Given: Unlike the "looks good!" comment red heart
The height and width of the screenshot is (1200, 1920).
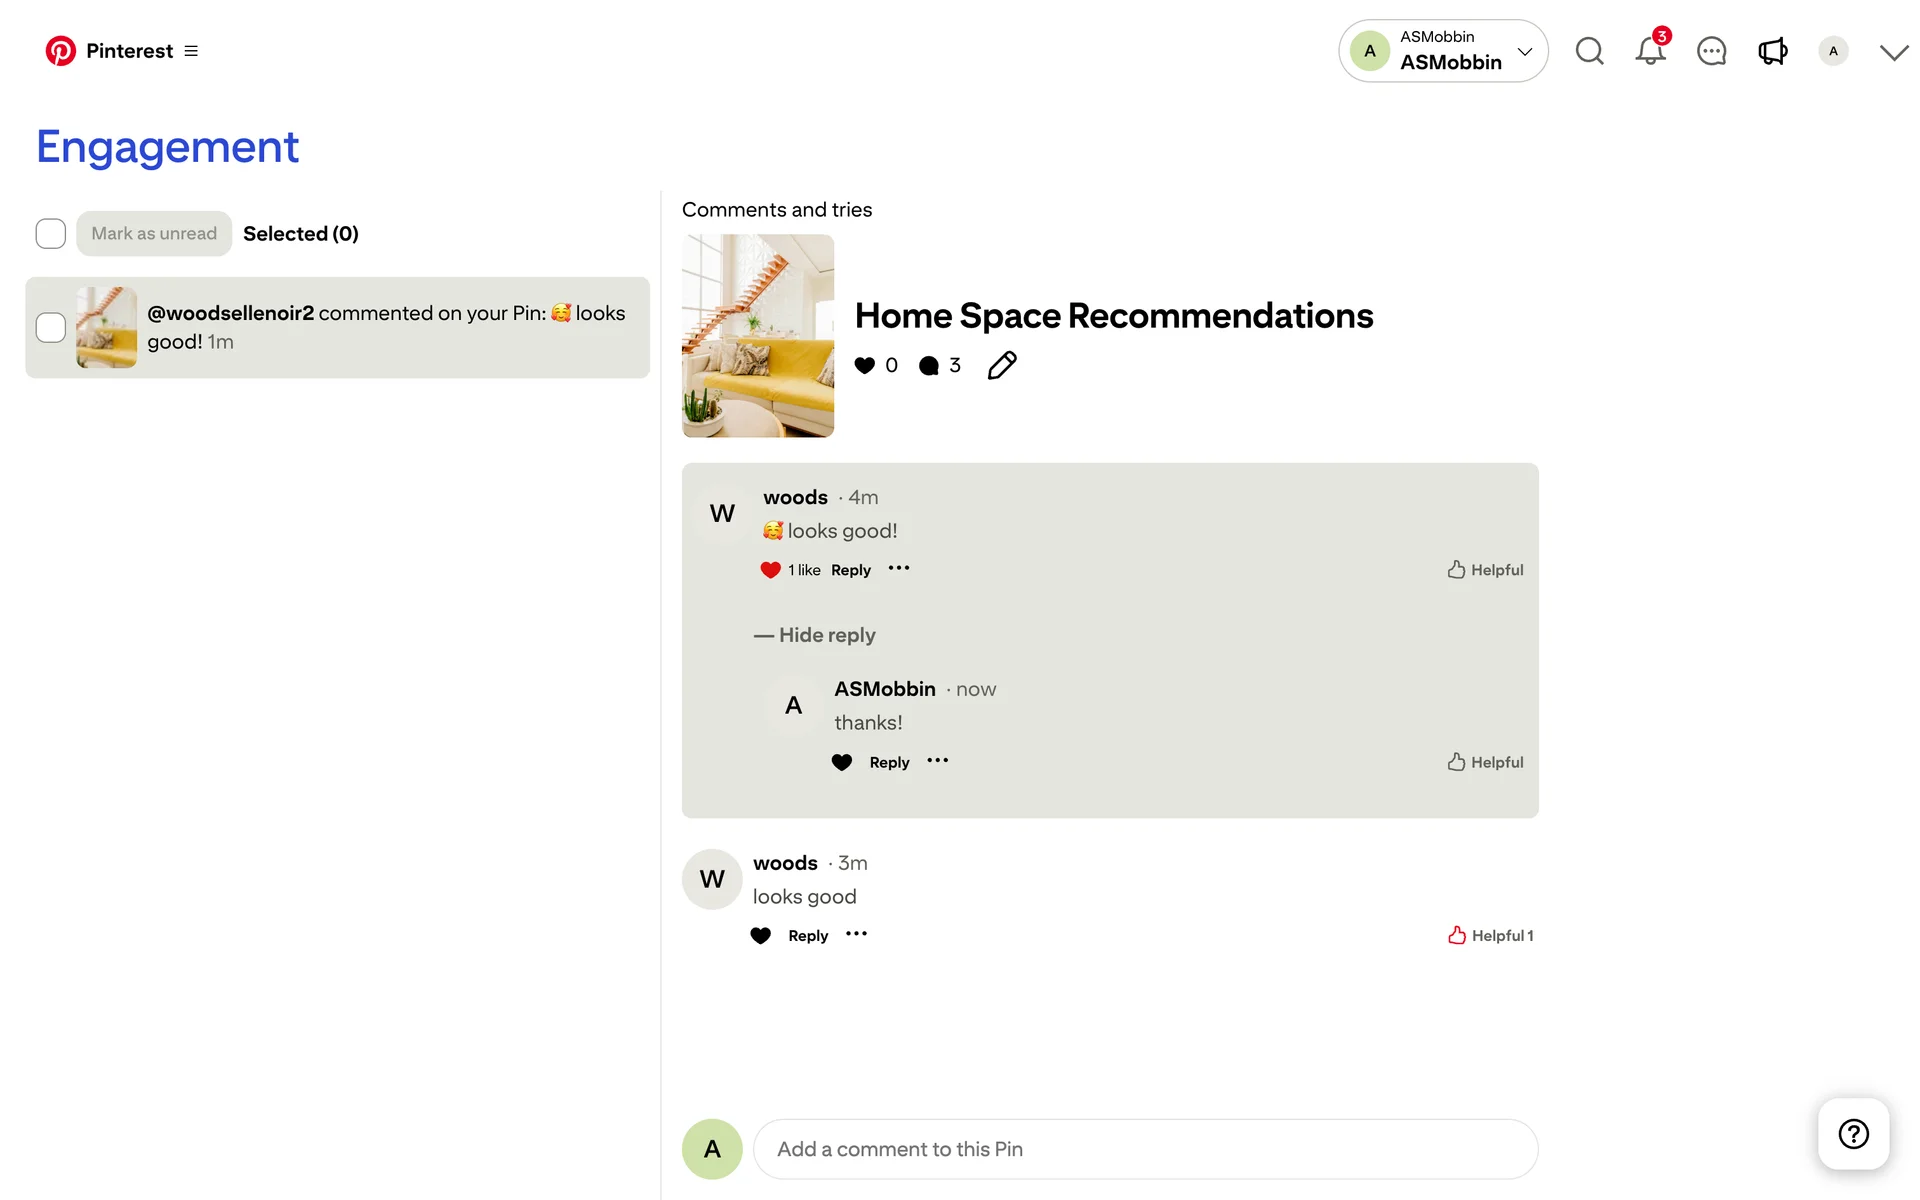Looking at the screenshot, I should coord(770,570).
